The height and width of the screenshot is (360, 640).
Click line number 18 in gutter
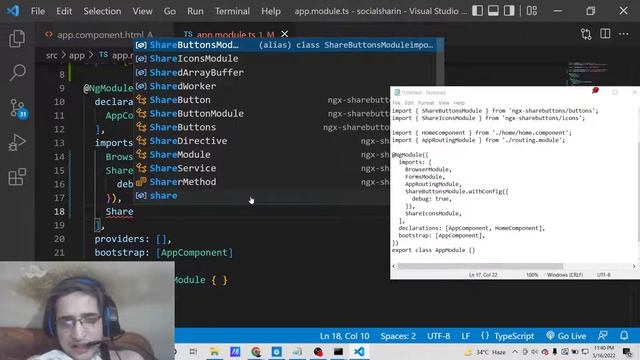tap(59, 211)
